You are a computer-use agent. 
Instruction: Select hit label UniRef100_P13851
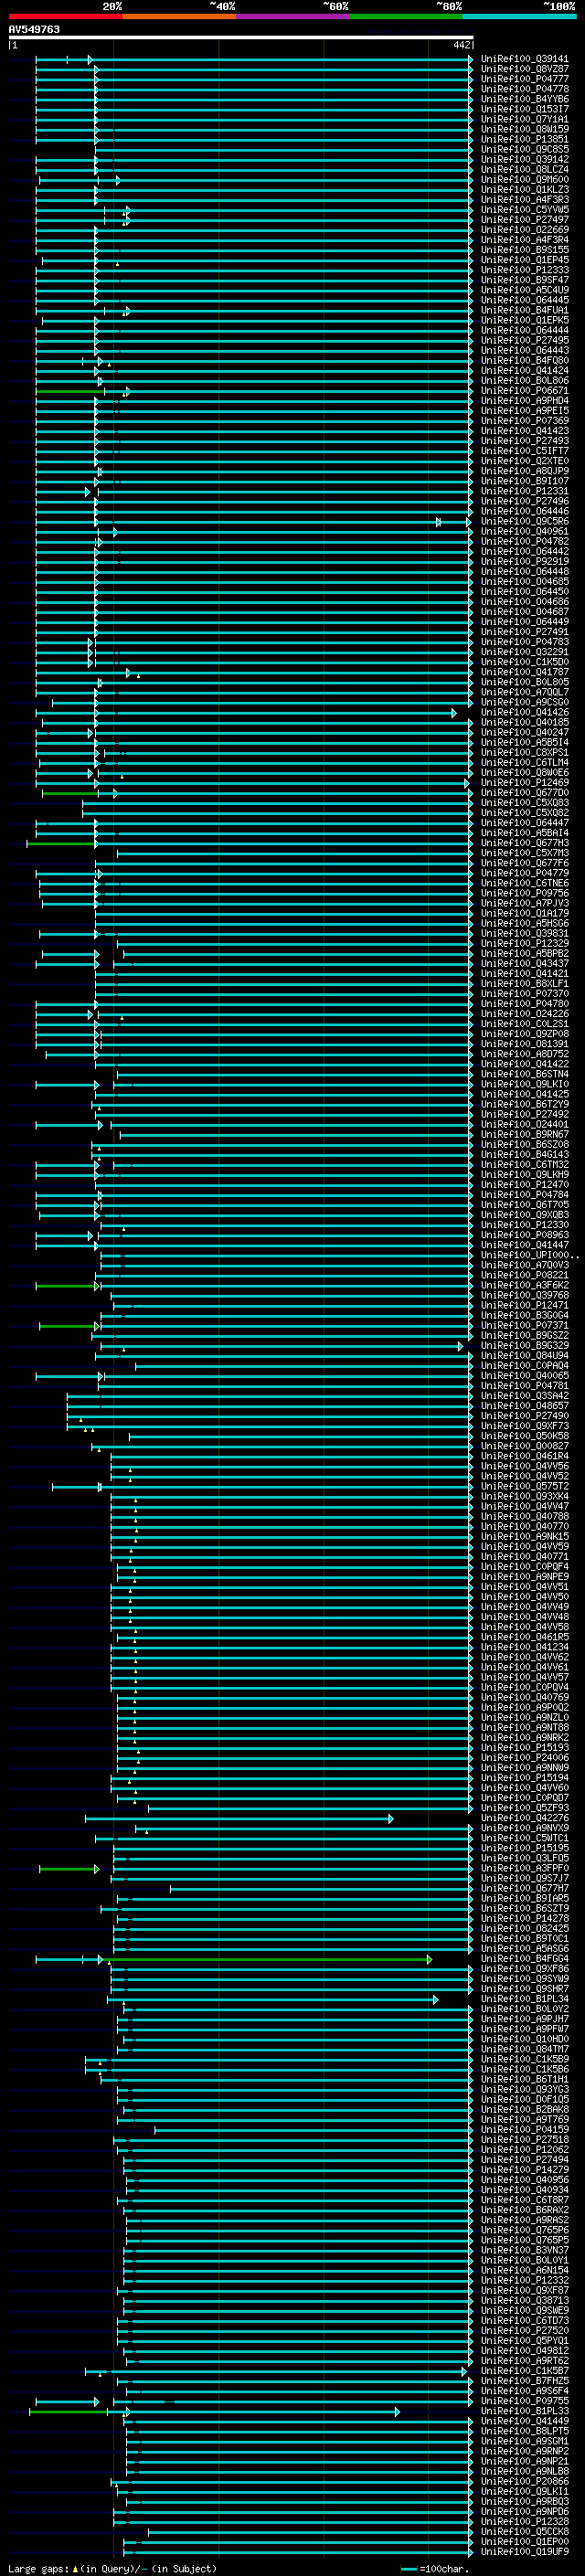[525, 139]
